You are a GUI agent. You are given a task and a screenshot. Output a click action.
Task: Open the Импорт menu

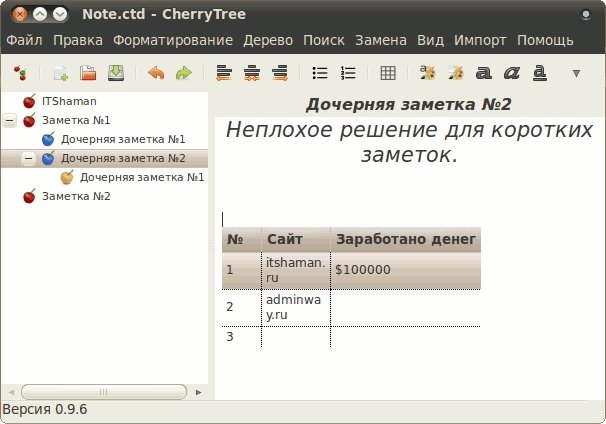480,41
